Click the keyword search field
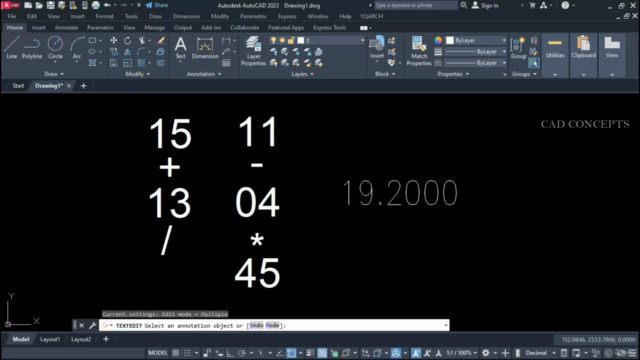Screen dimensions: 640x360 pos(416,5)
